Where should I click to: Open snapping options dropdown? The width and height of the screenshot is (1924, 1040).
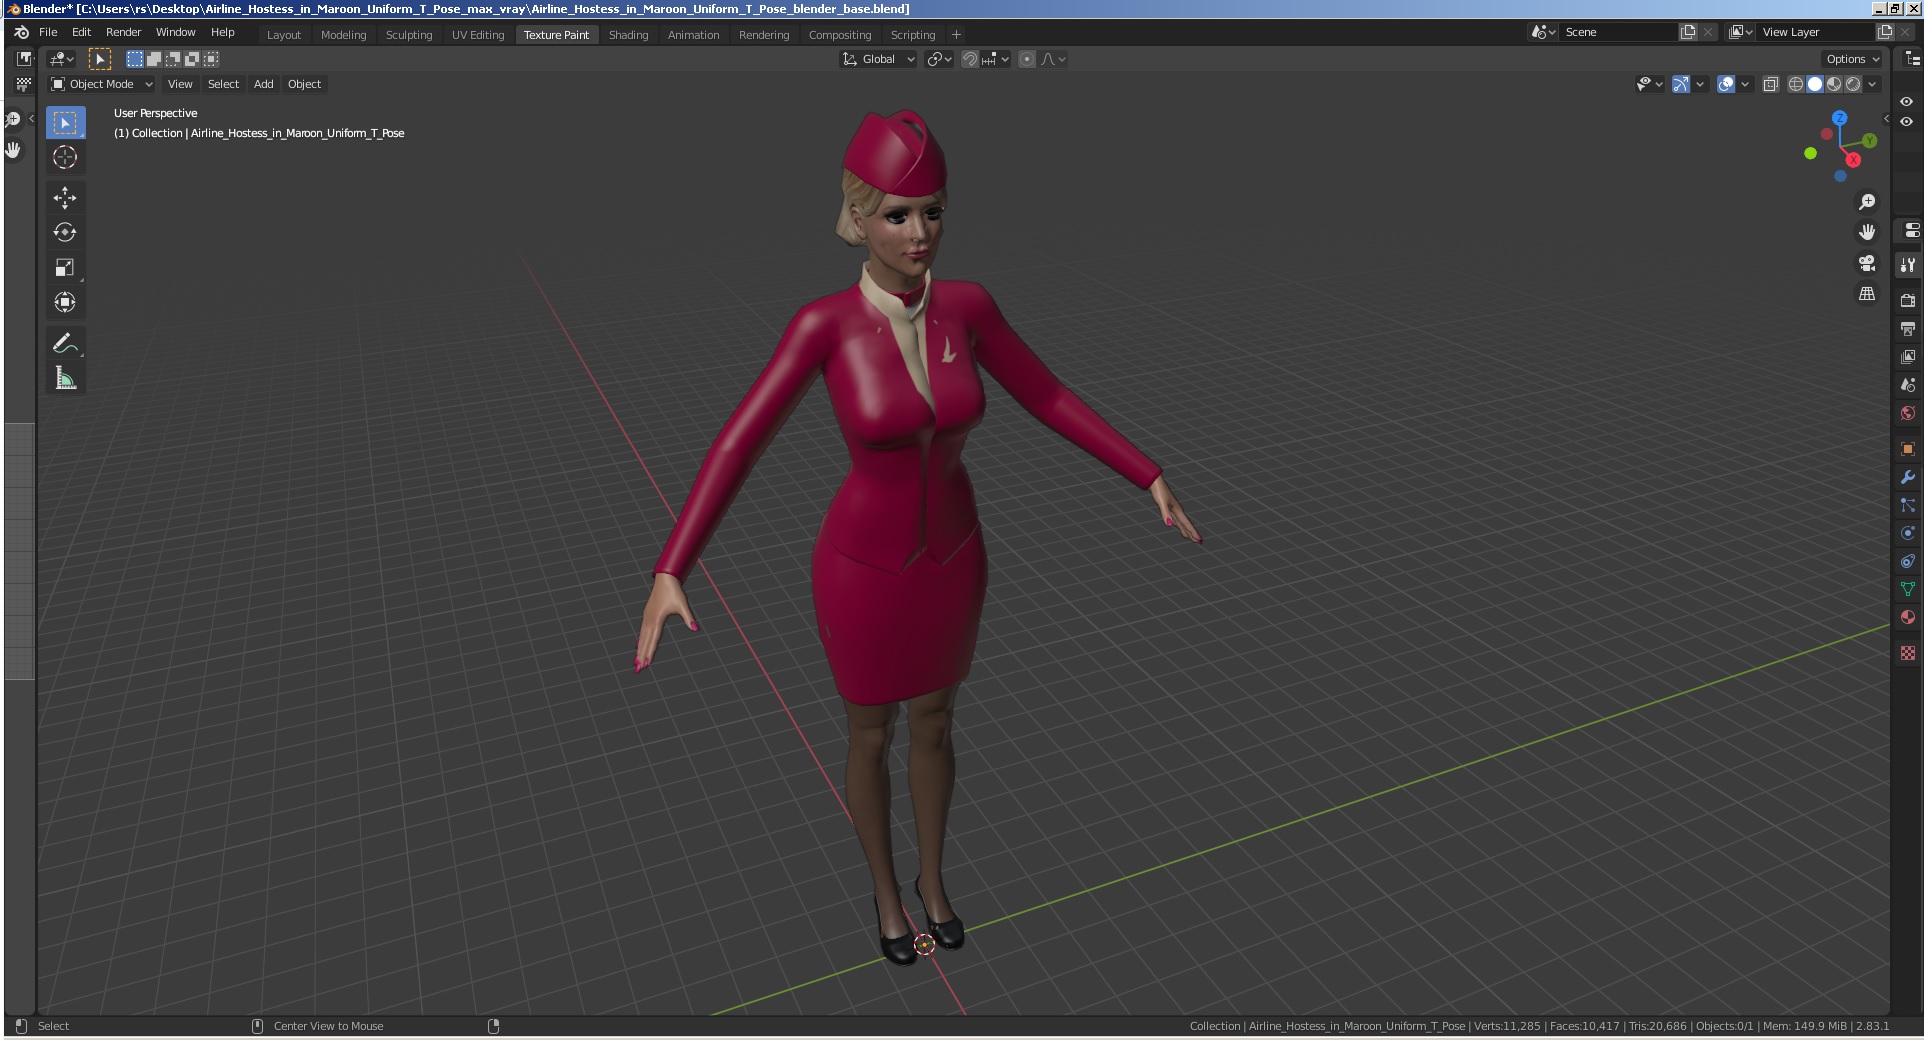pyautogui.click(x=996, y=59)
